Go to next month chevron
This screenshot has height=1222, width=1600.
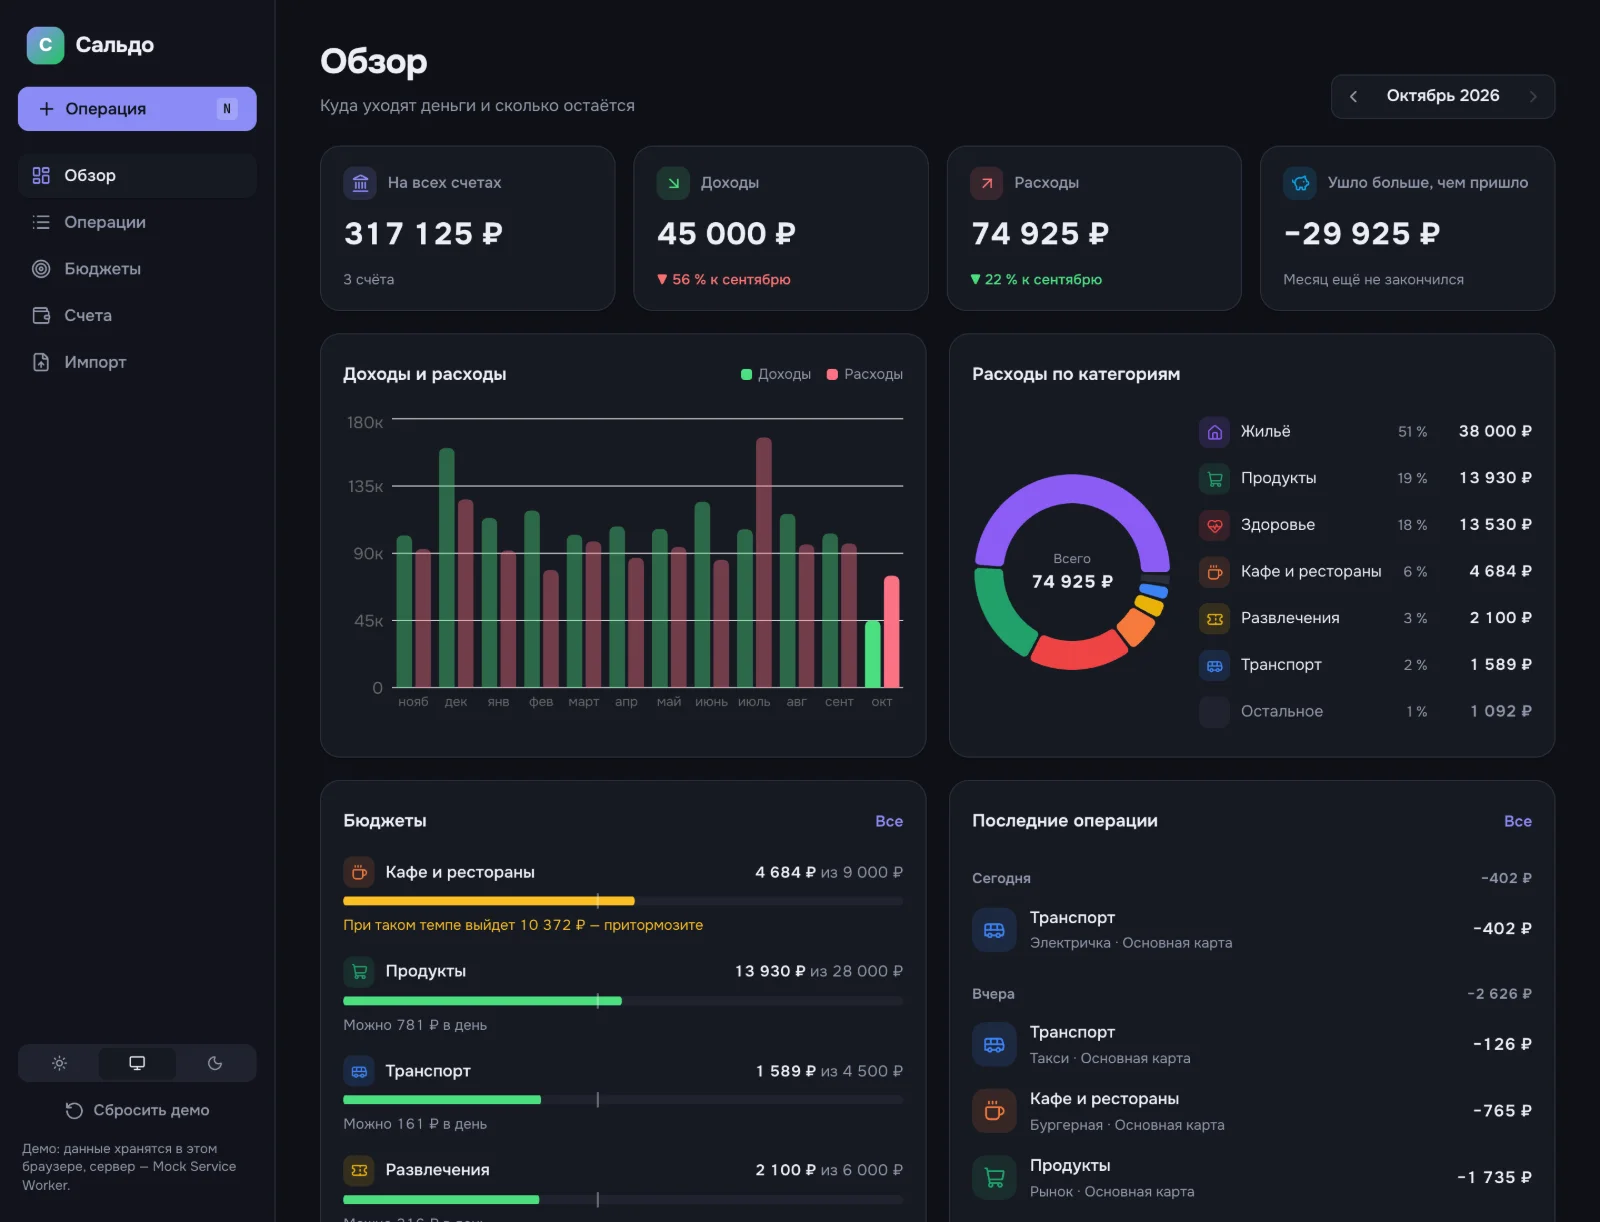pyautogui.click(x=1533, y=96)
